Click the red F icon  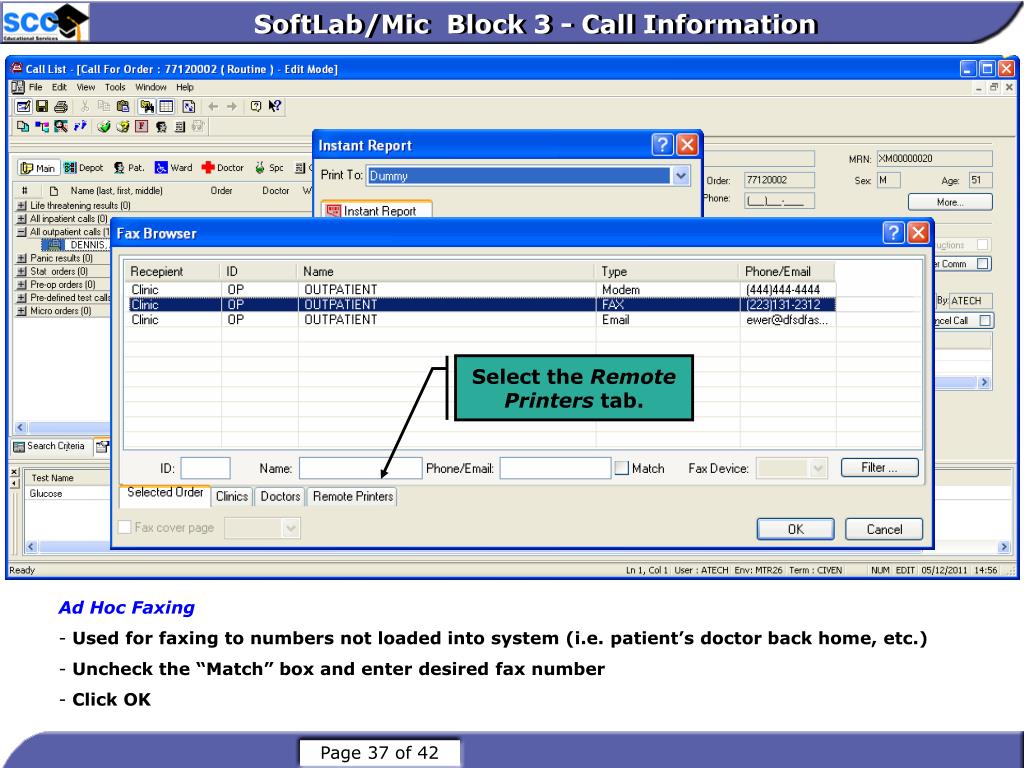[141, 126]
